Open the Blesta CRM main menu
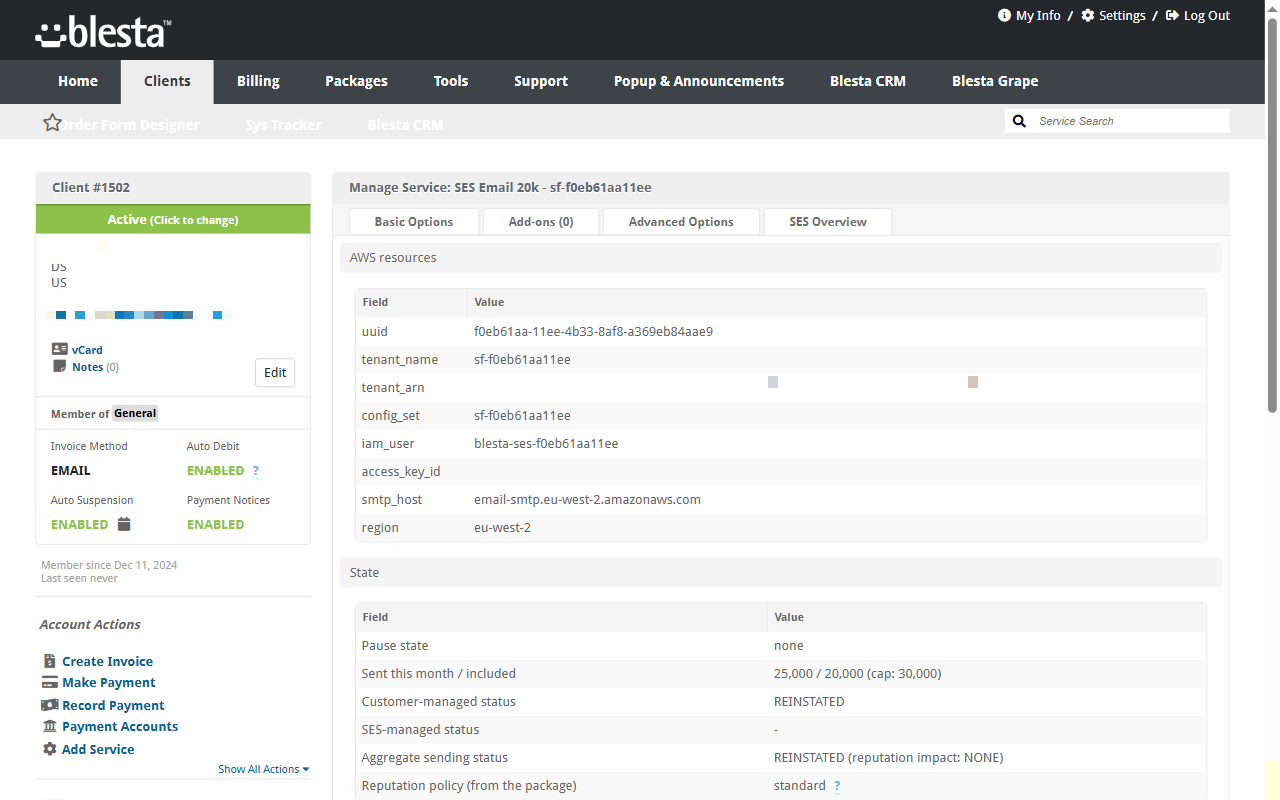This screenshot has width=1280, height=800. [x=868, y=81]
